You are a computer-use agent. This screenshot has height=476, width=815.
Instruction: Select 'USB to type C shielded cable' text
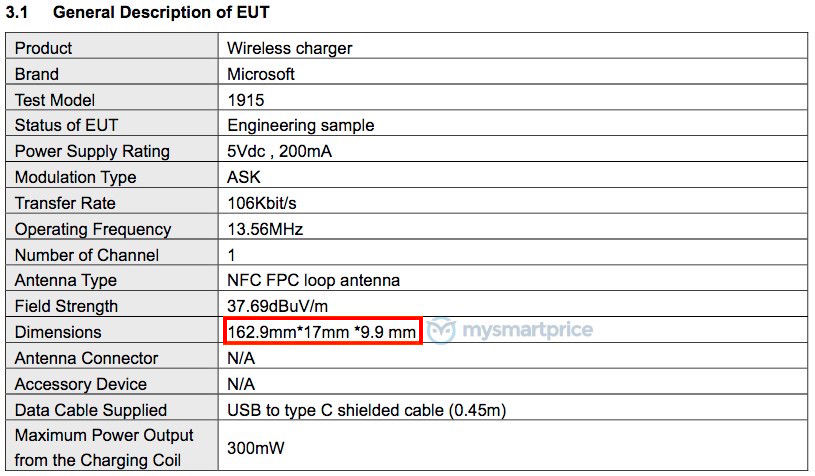pos(335,410)
